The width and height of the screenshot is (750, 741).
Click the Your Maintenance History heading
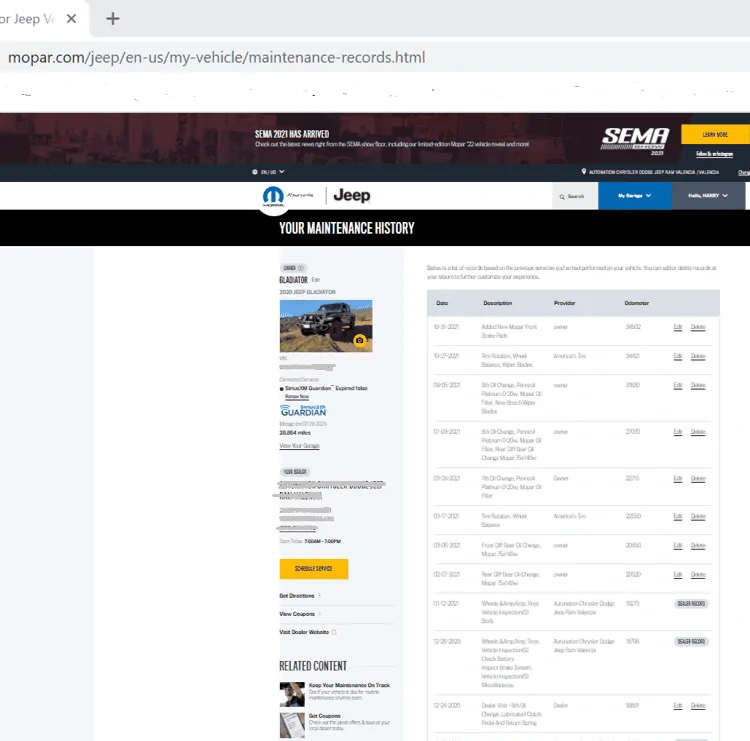point(347,228)
